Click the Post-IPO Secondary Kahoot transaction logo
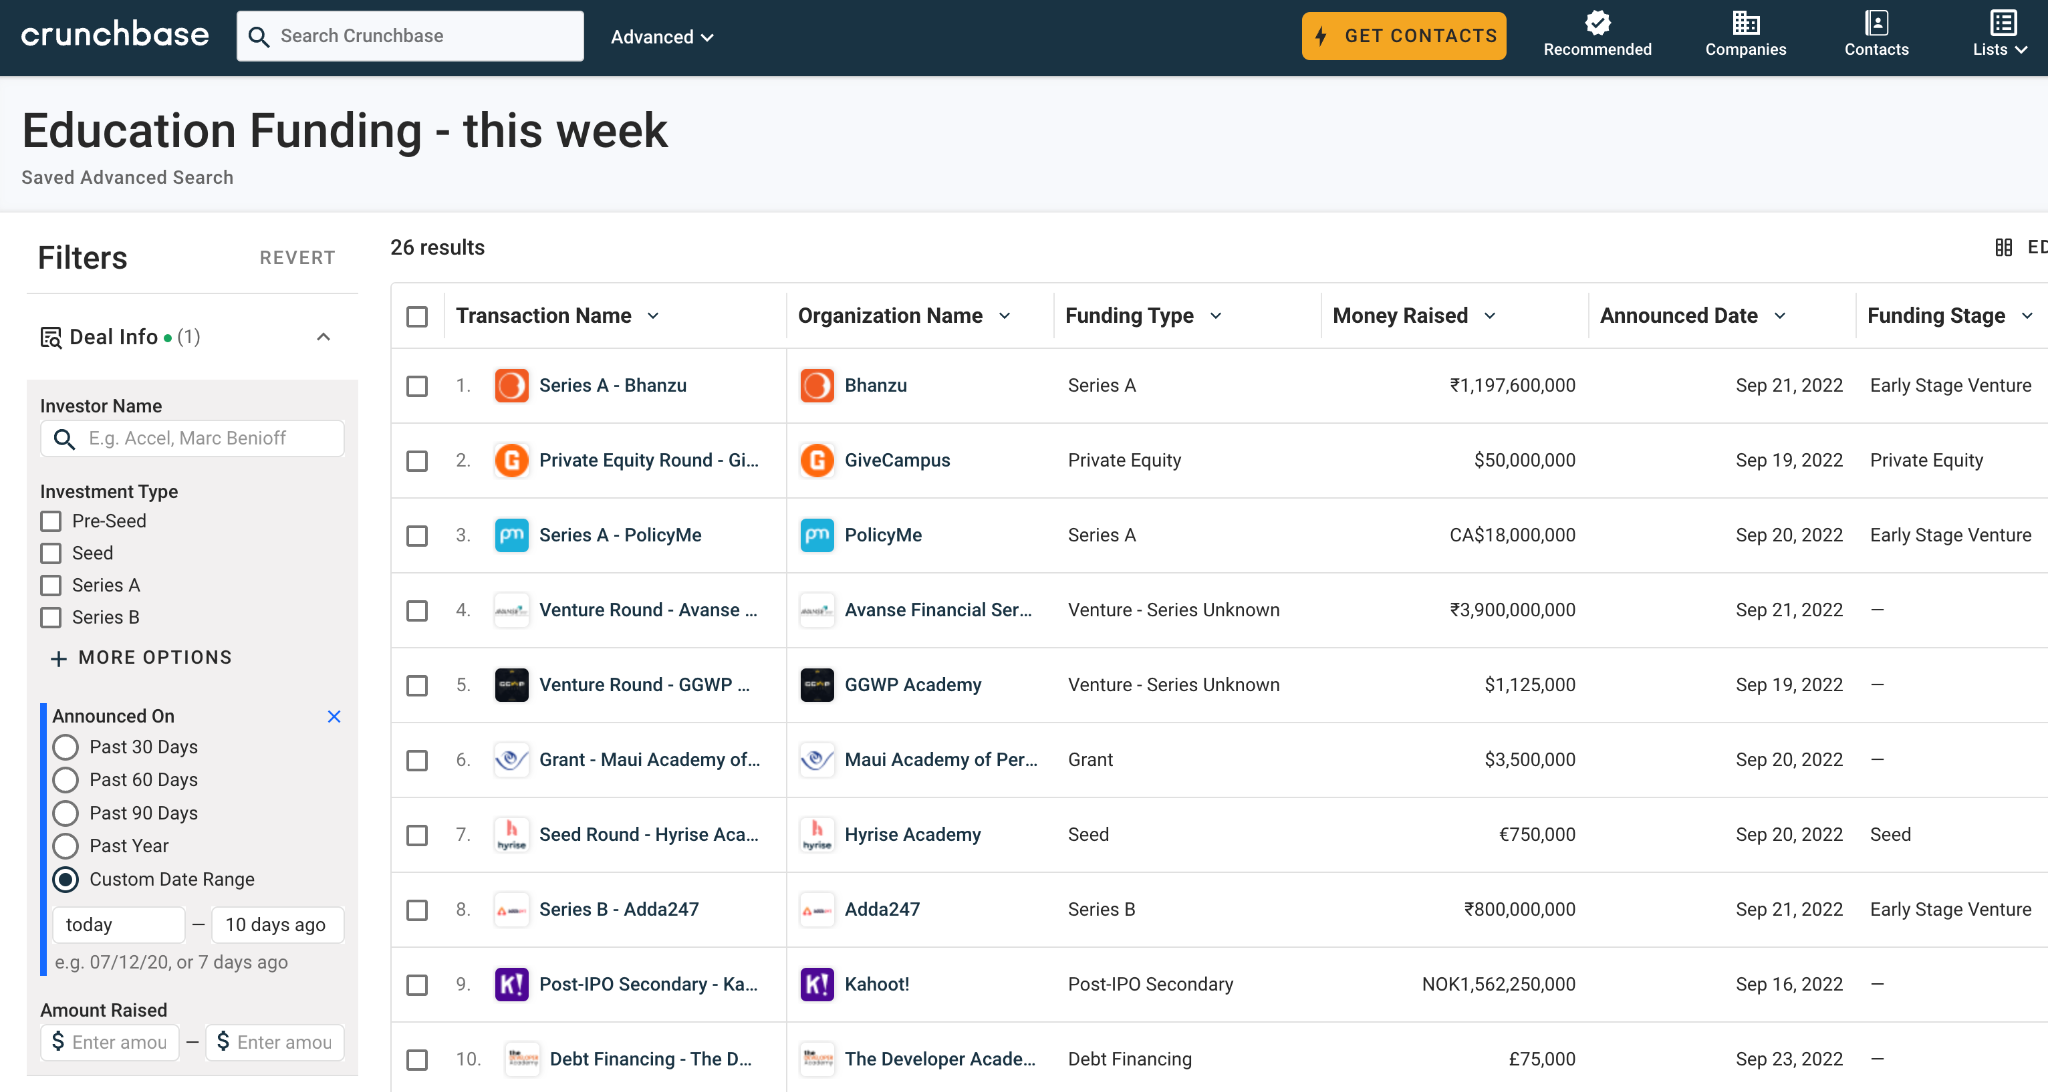This screenshot has height=1092, width=2048. point(512,985)
